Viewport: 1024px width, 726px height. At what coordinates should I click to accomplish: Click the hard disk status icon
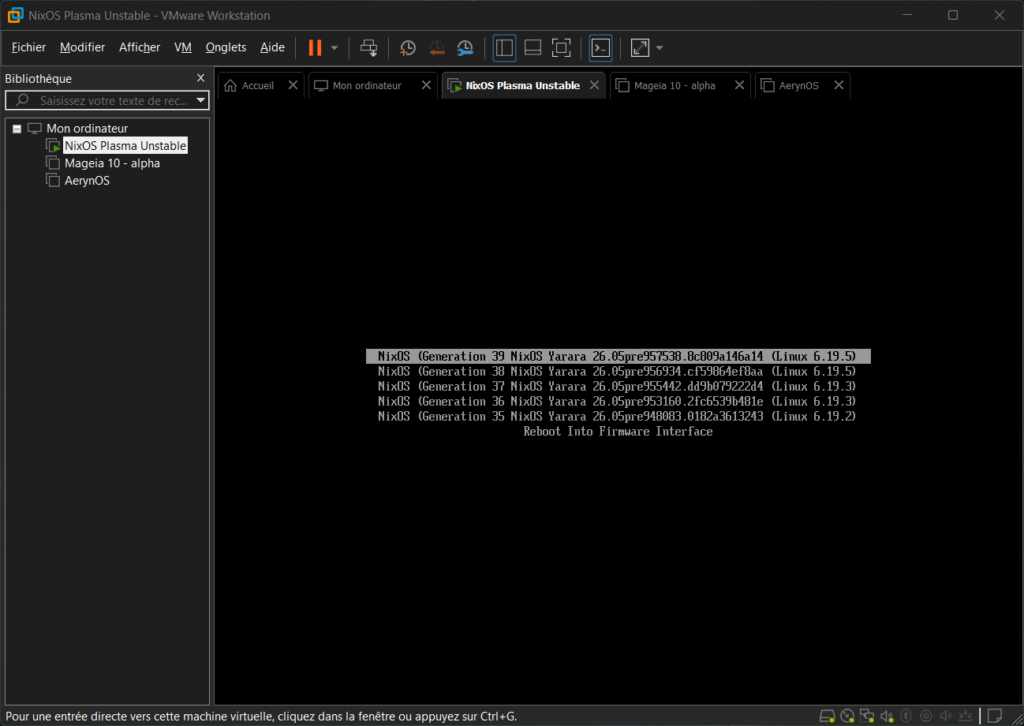coord(827,715)
